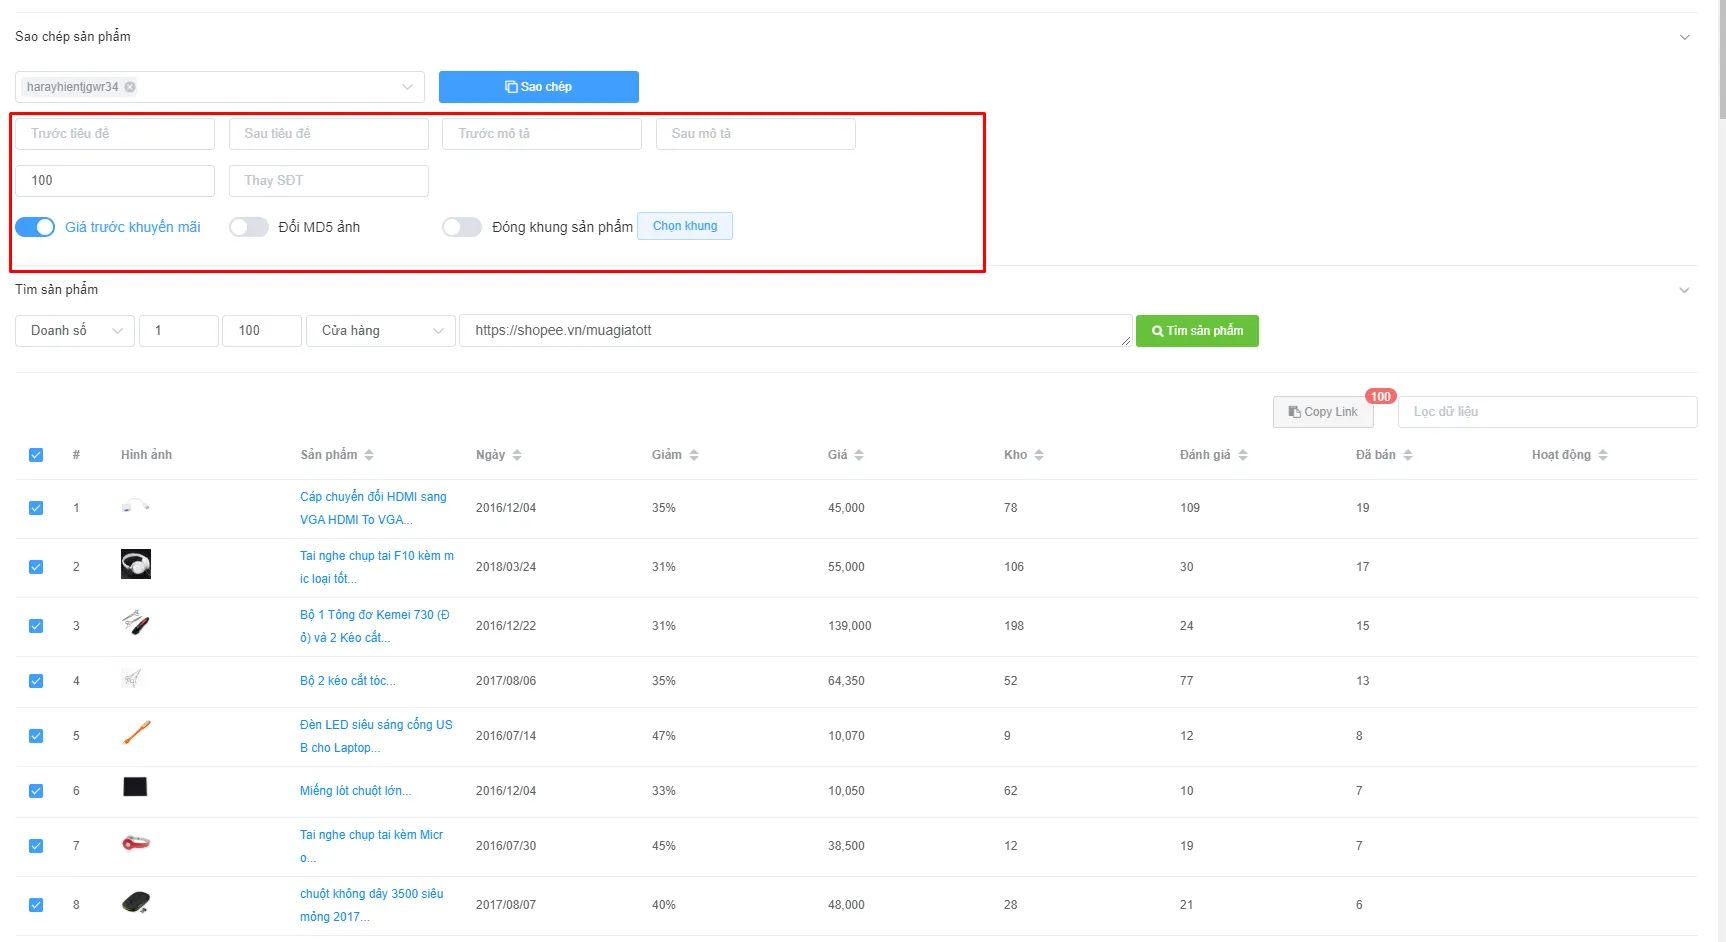Click the Lọc dữ liệu filter field
The width and height of the screenshot is (1726, 942).
(1547, 412)
